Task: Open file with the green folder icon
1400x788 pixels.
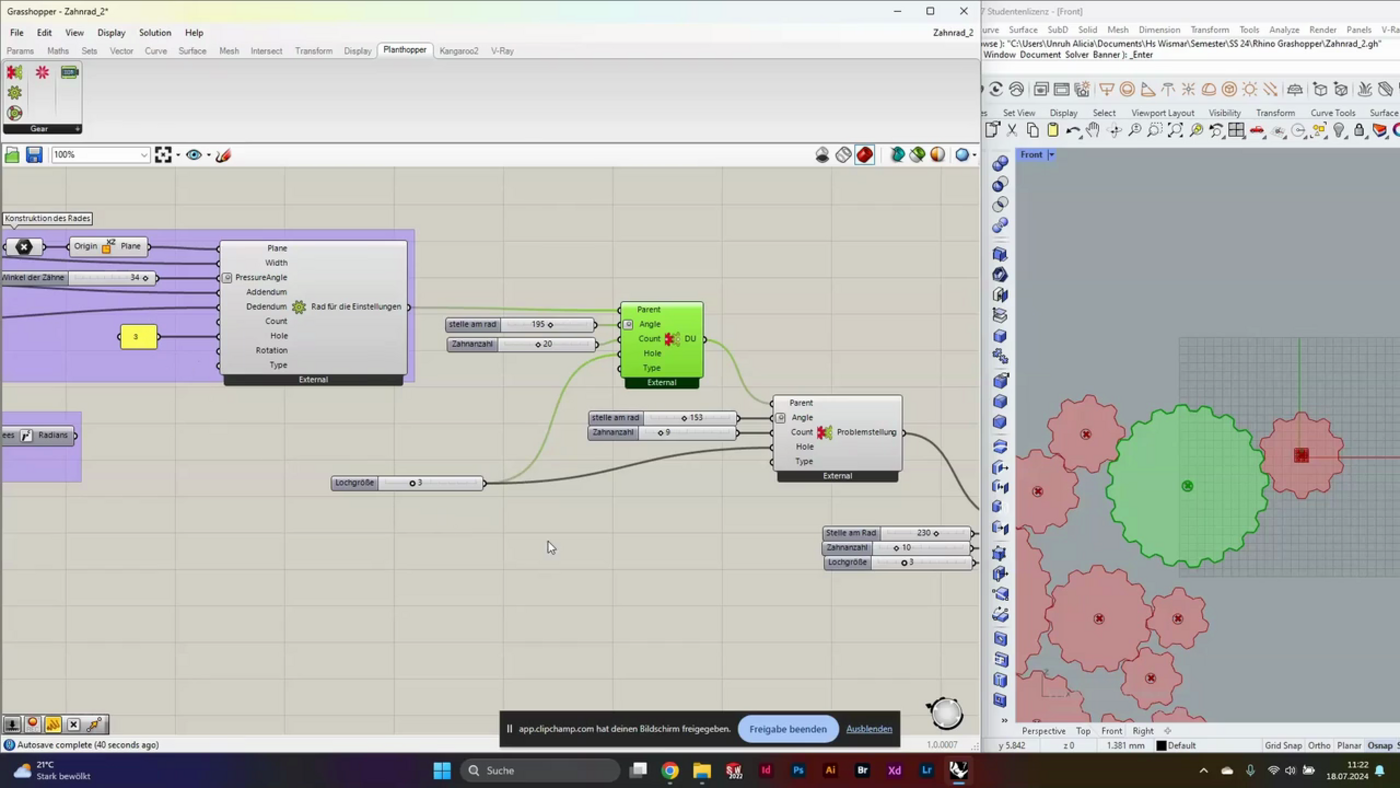Action: [12, 155]
